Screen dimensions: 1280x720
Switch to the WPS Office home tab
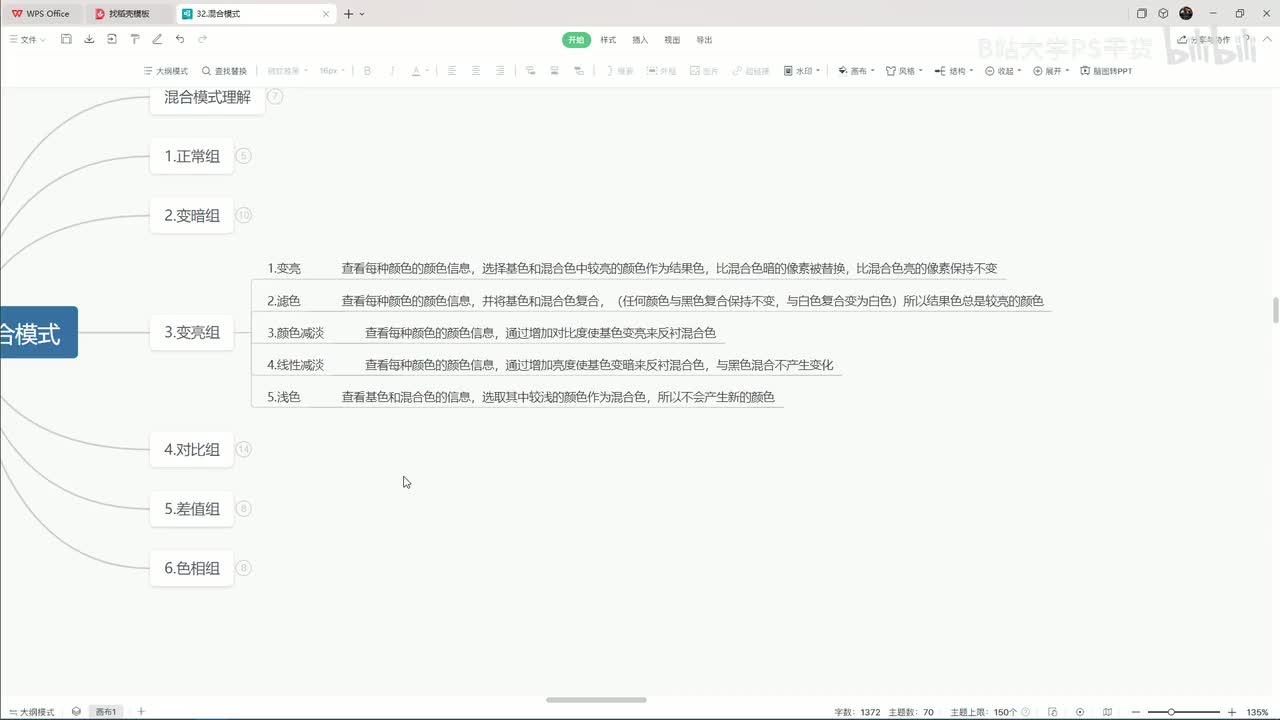tap(42, 14)
